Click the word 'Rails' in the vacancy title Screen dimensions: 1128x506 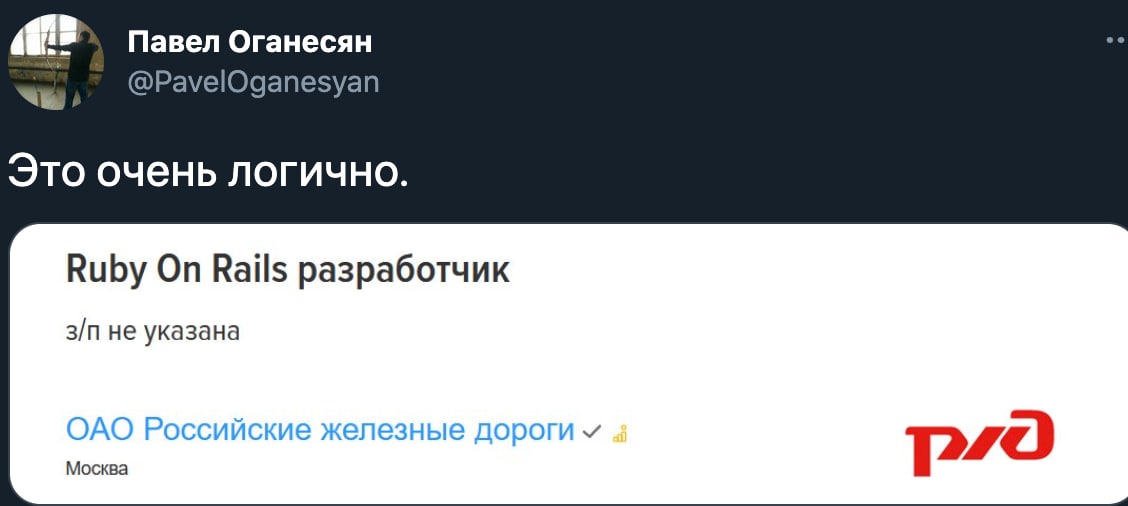[x=250, y=269]
